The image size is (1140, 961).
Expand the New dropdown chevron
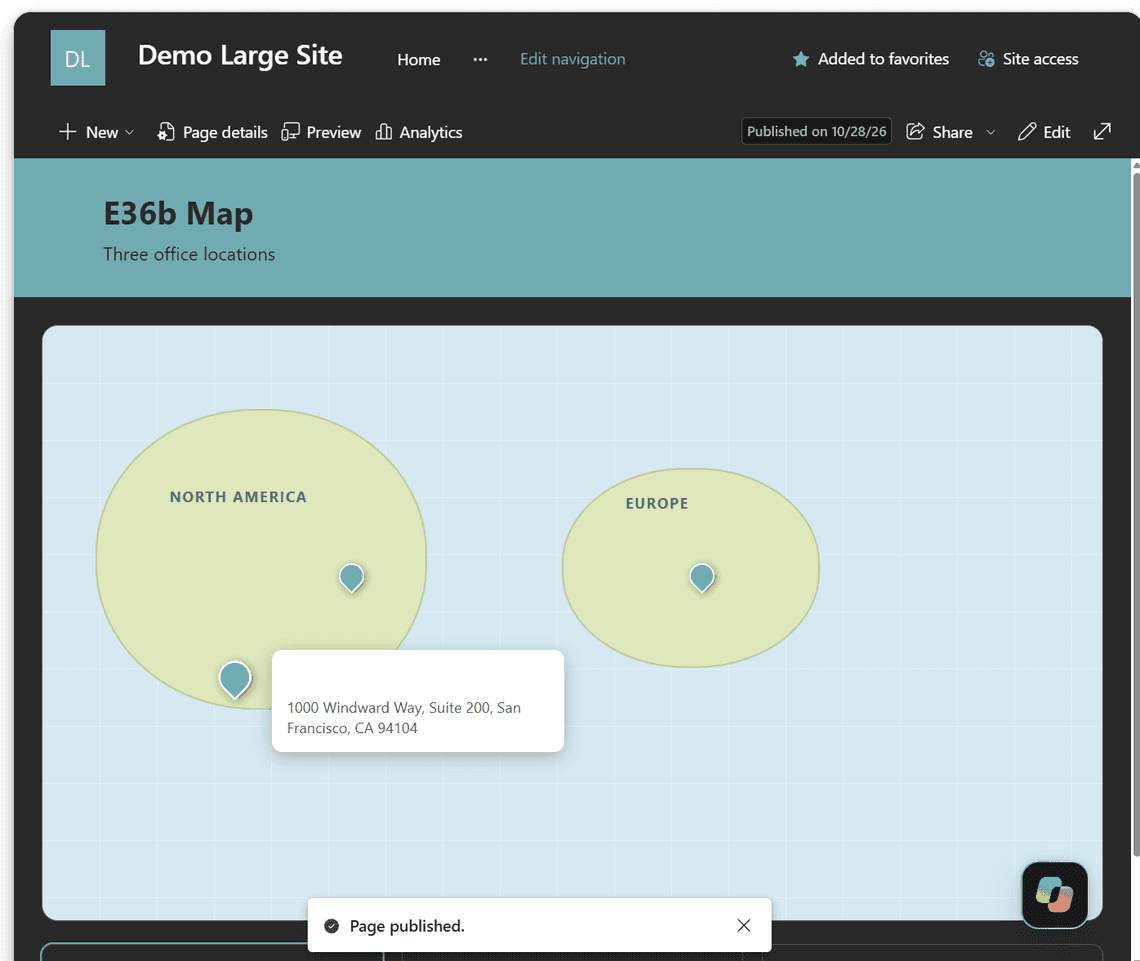(129, 132)
